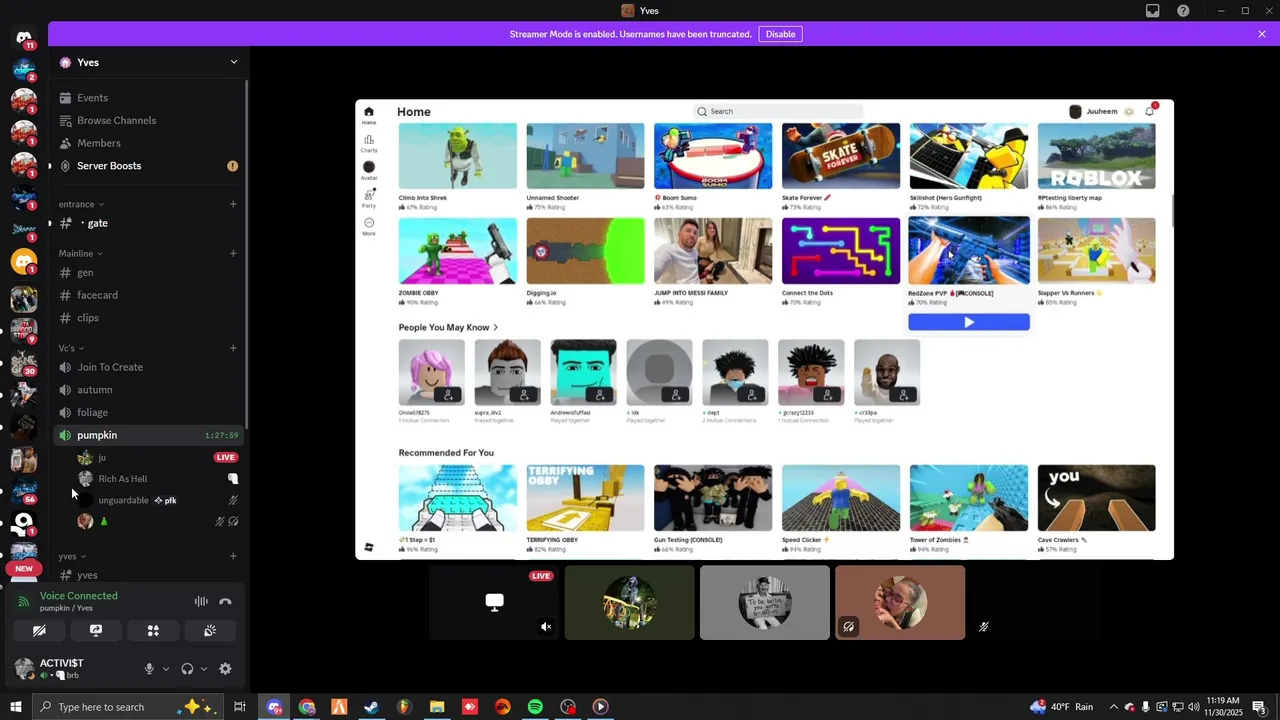
Task: Create channel in Vc's category
Action: pos(233,348)
